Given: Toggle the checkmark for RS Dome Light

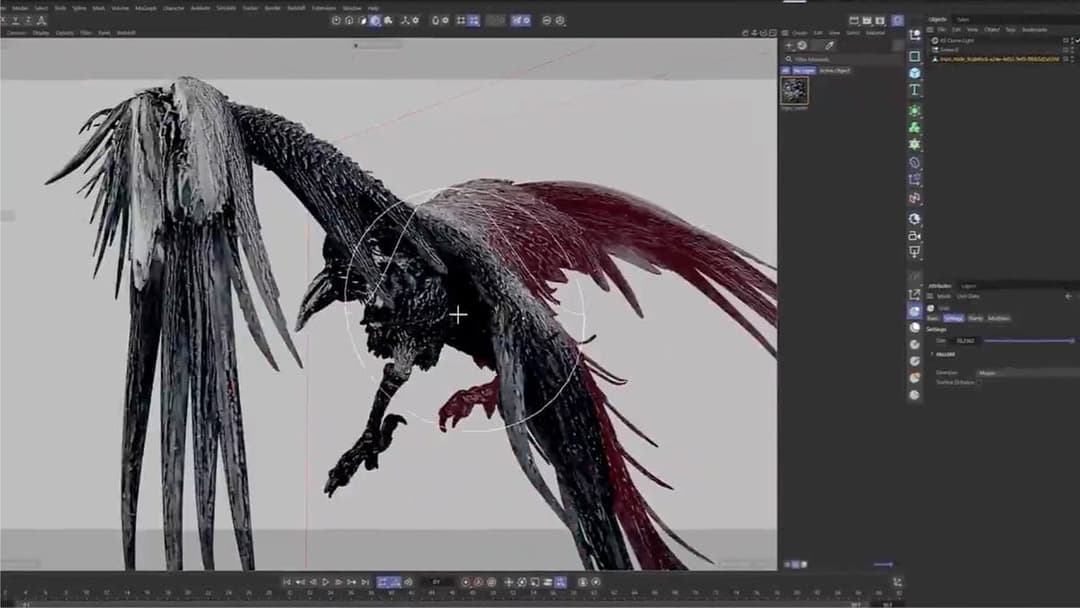Looking at the screenshot, I should (x=1077, y=41).
